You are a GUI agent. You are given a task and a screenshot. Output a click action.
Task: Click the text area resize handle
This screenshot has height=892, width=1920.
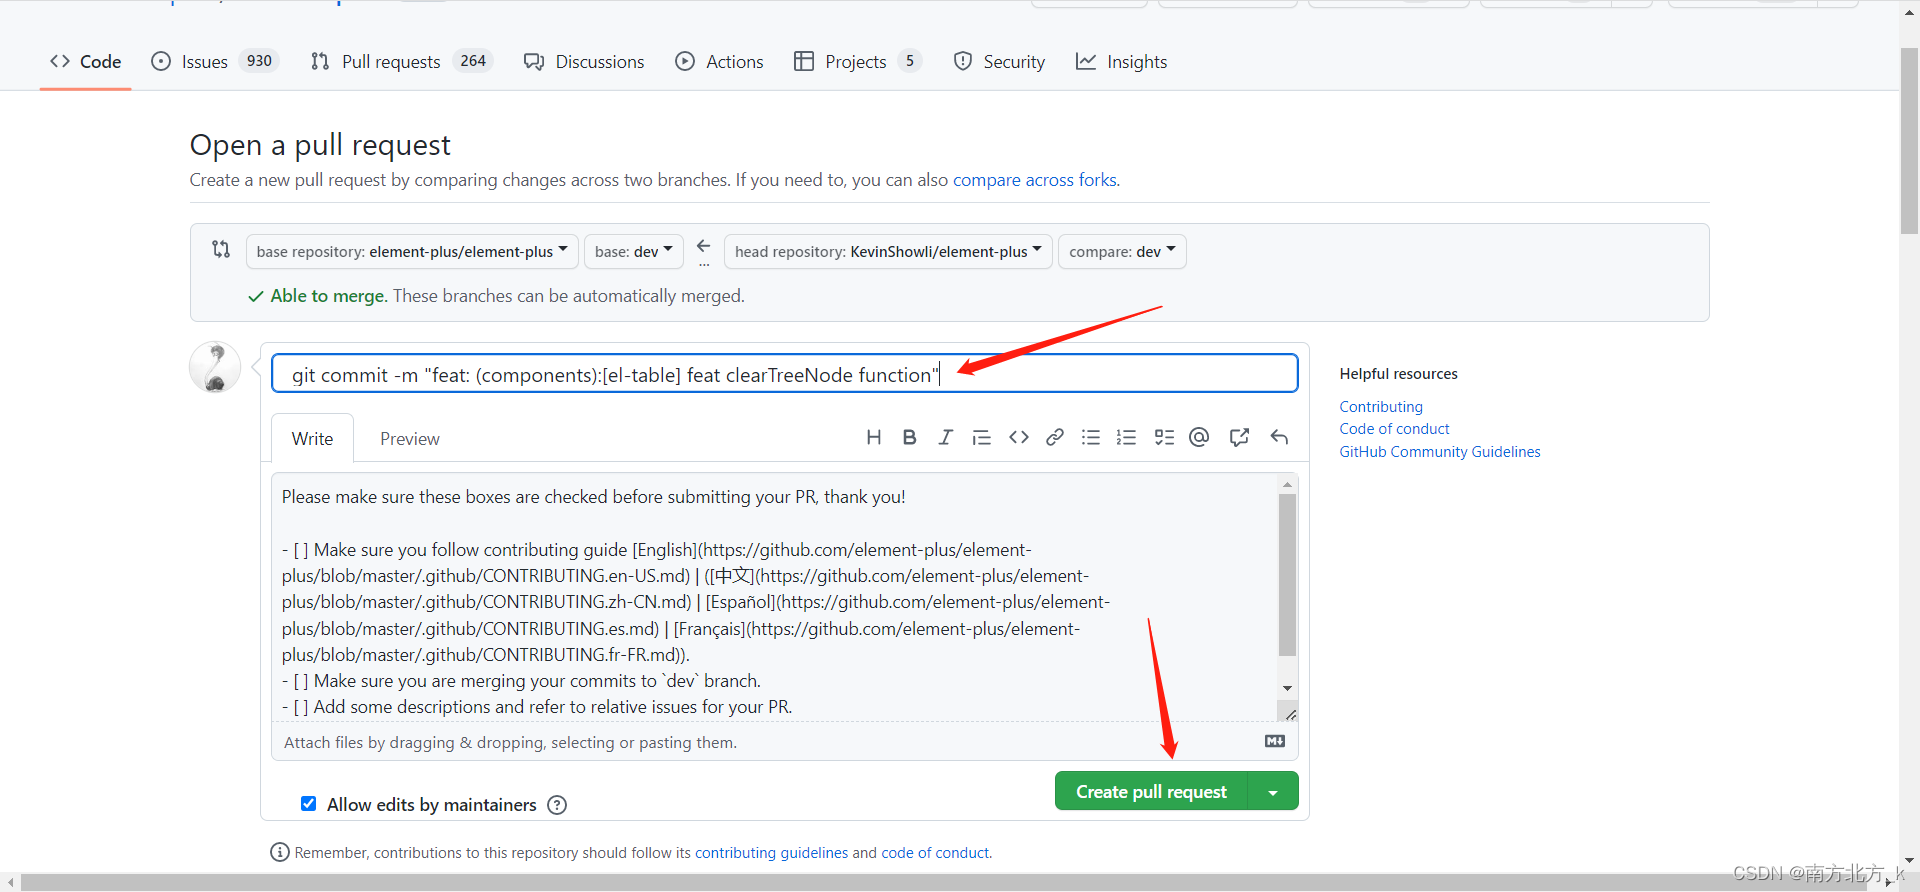[x=1290, y=714]
